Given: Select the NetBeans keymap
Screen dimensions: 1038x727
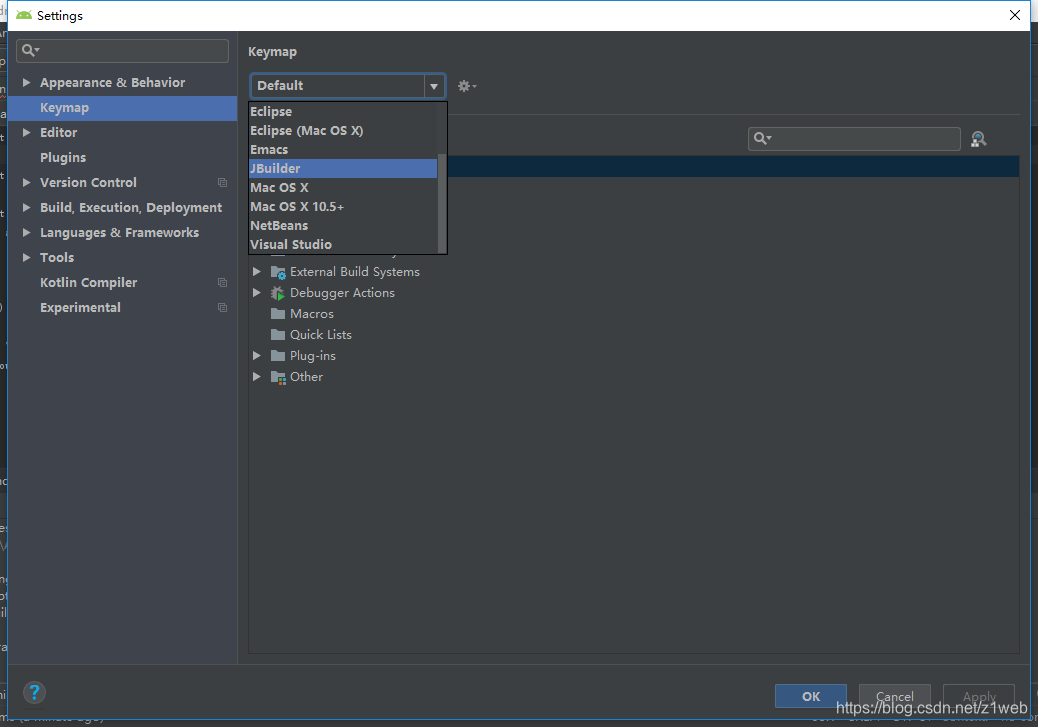Looking at the screenshot, I should [343, 226].
